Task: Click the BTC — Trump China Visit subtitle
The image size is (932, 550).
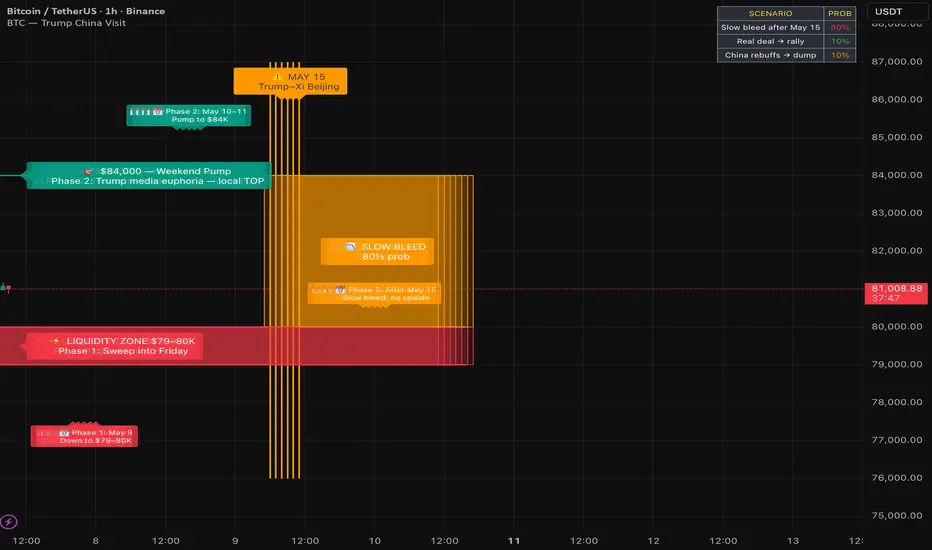Action: [66, 23]
